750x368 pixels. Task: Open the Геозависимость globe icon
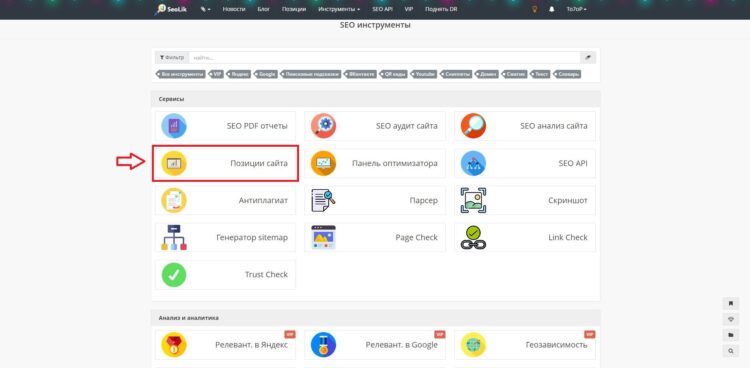click(473, 345)
